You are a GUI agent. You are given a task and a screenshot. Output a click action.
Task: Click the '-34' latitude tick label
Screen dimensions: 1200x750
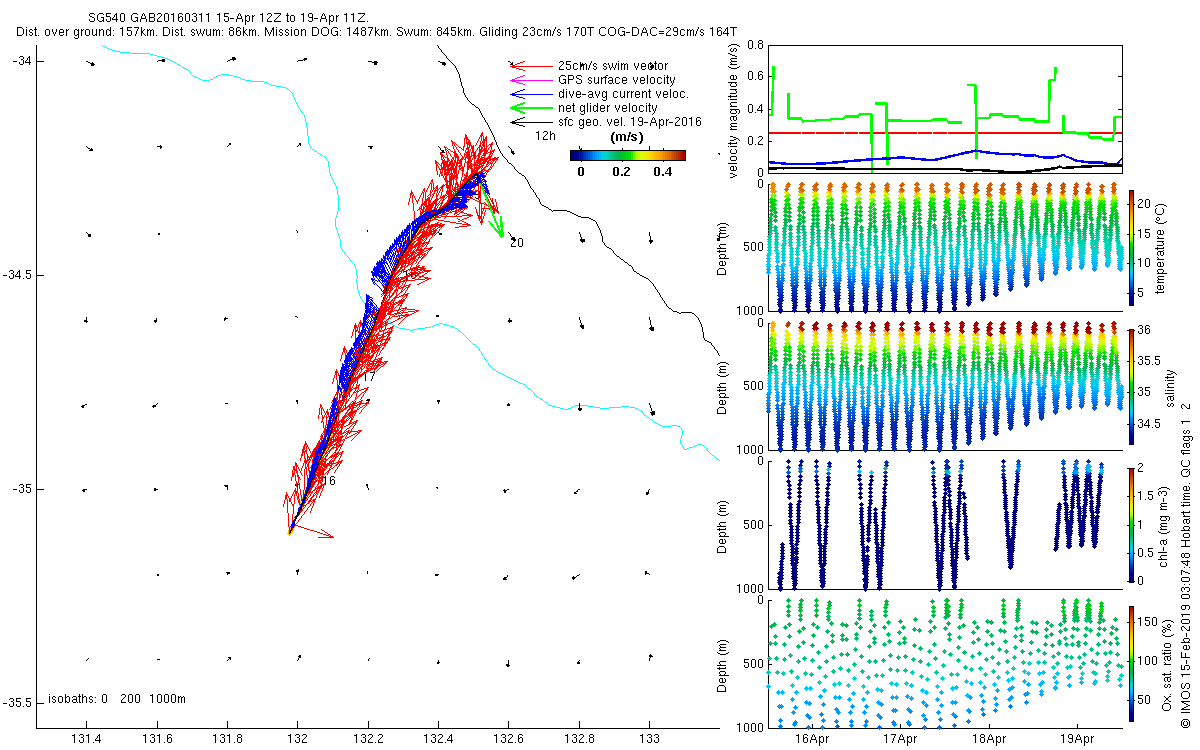(22, 61)
